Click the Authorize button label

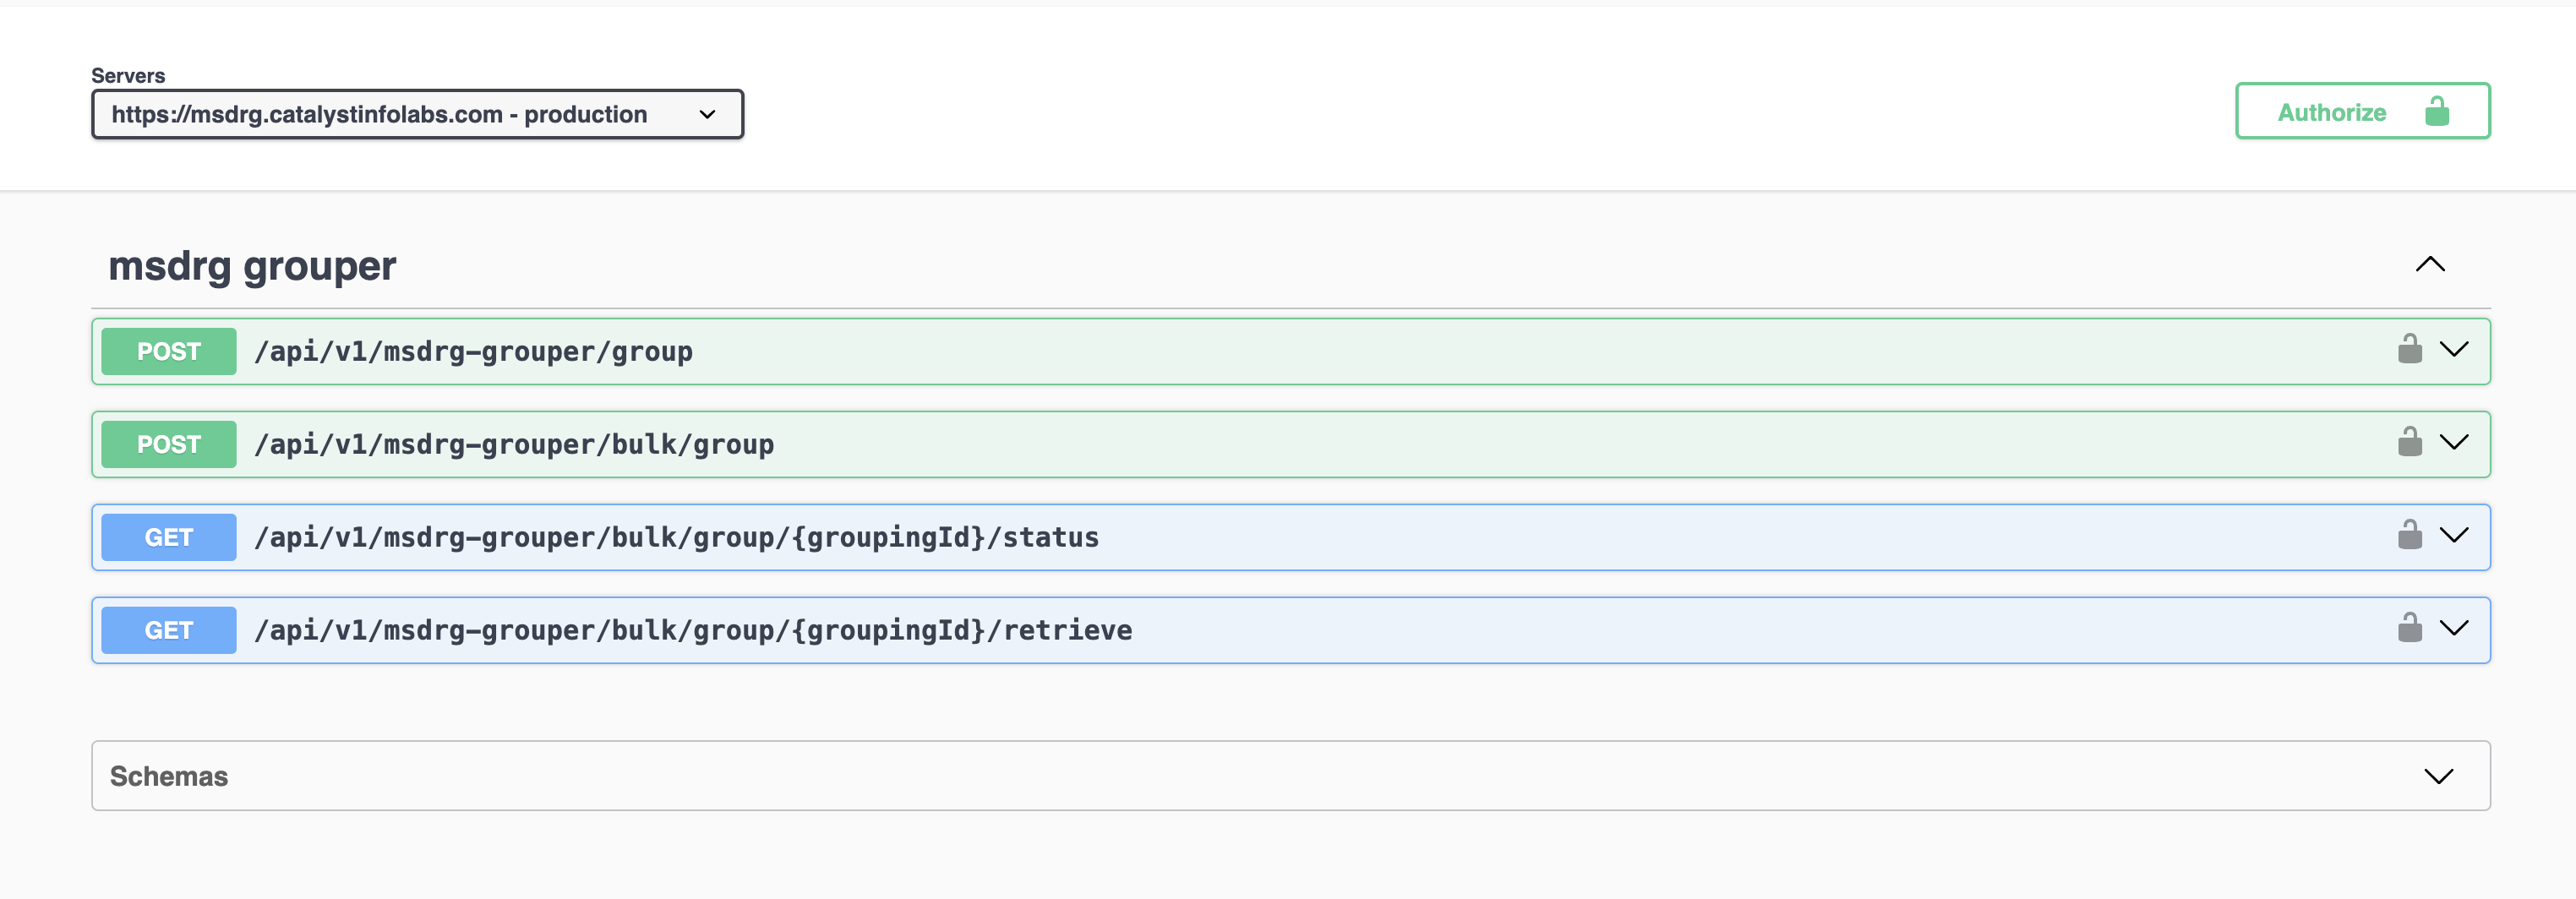tap(2331, 112)
